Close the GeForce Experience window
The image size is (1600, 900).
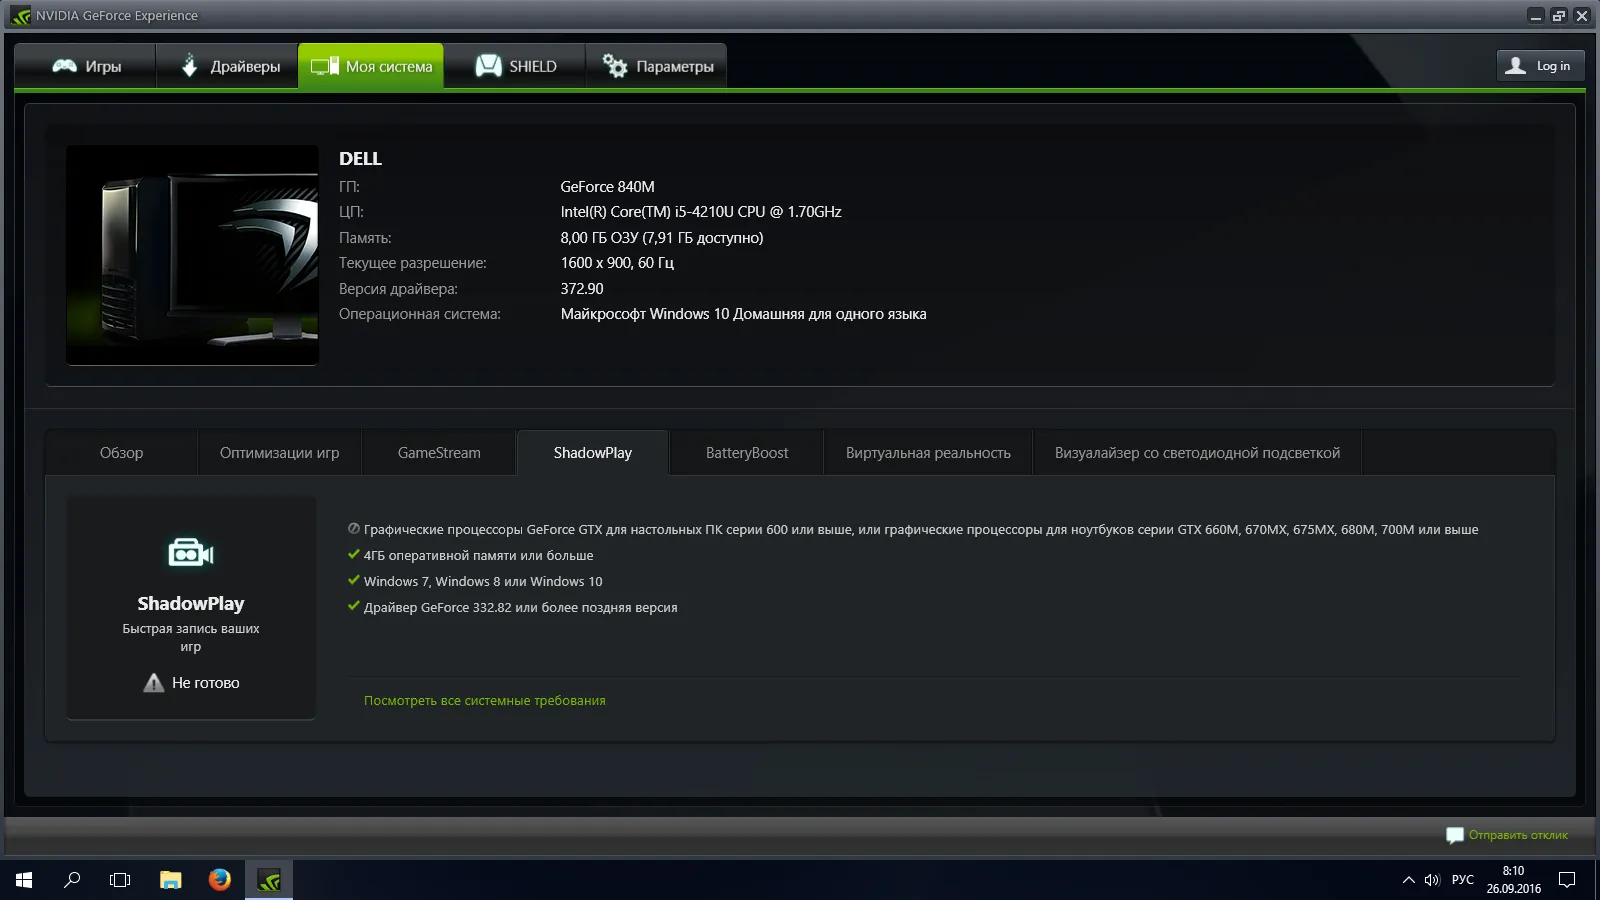point(1582,15)
